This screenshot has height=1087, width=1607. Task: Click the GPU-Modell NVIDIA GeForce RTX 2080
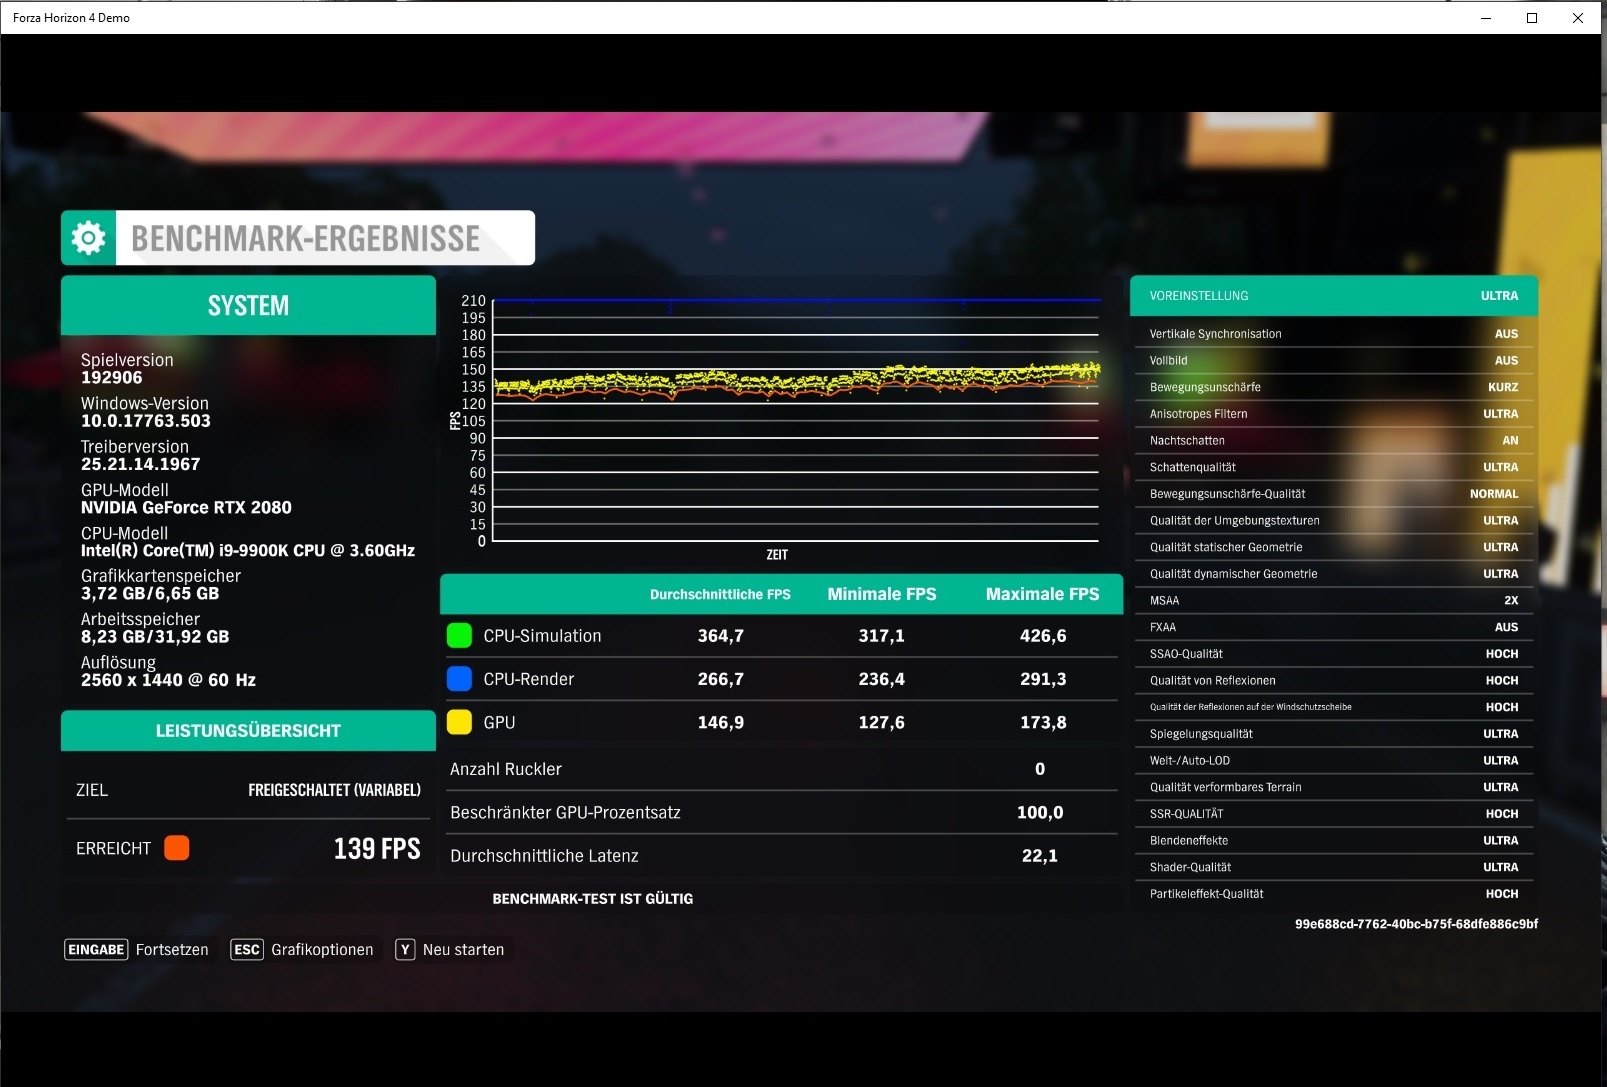(186, 498)
